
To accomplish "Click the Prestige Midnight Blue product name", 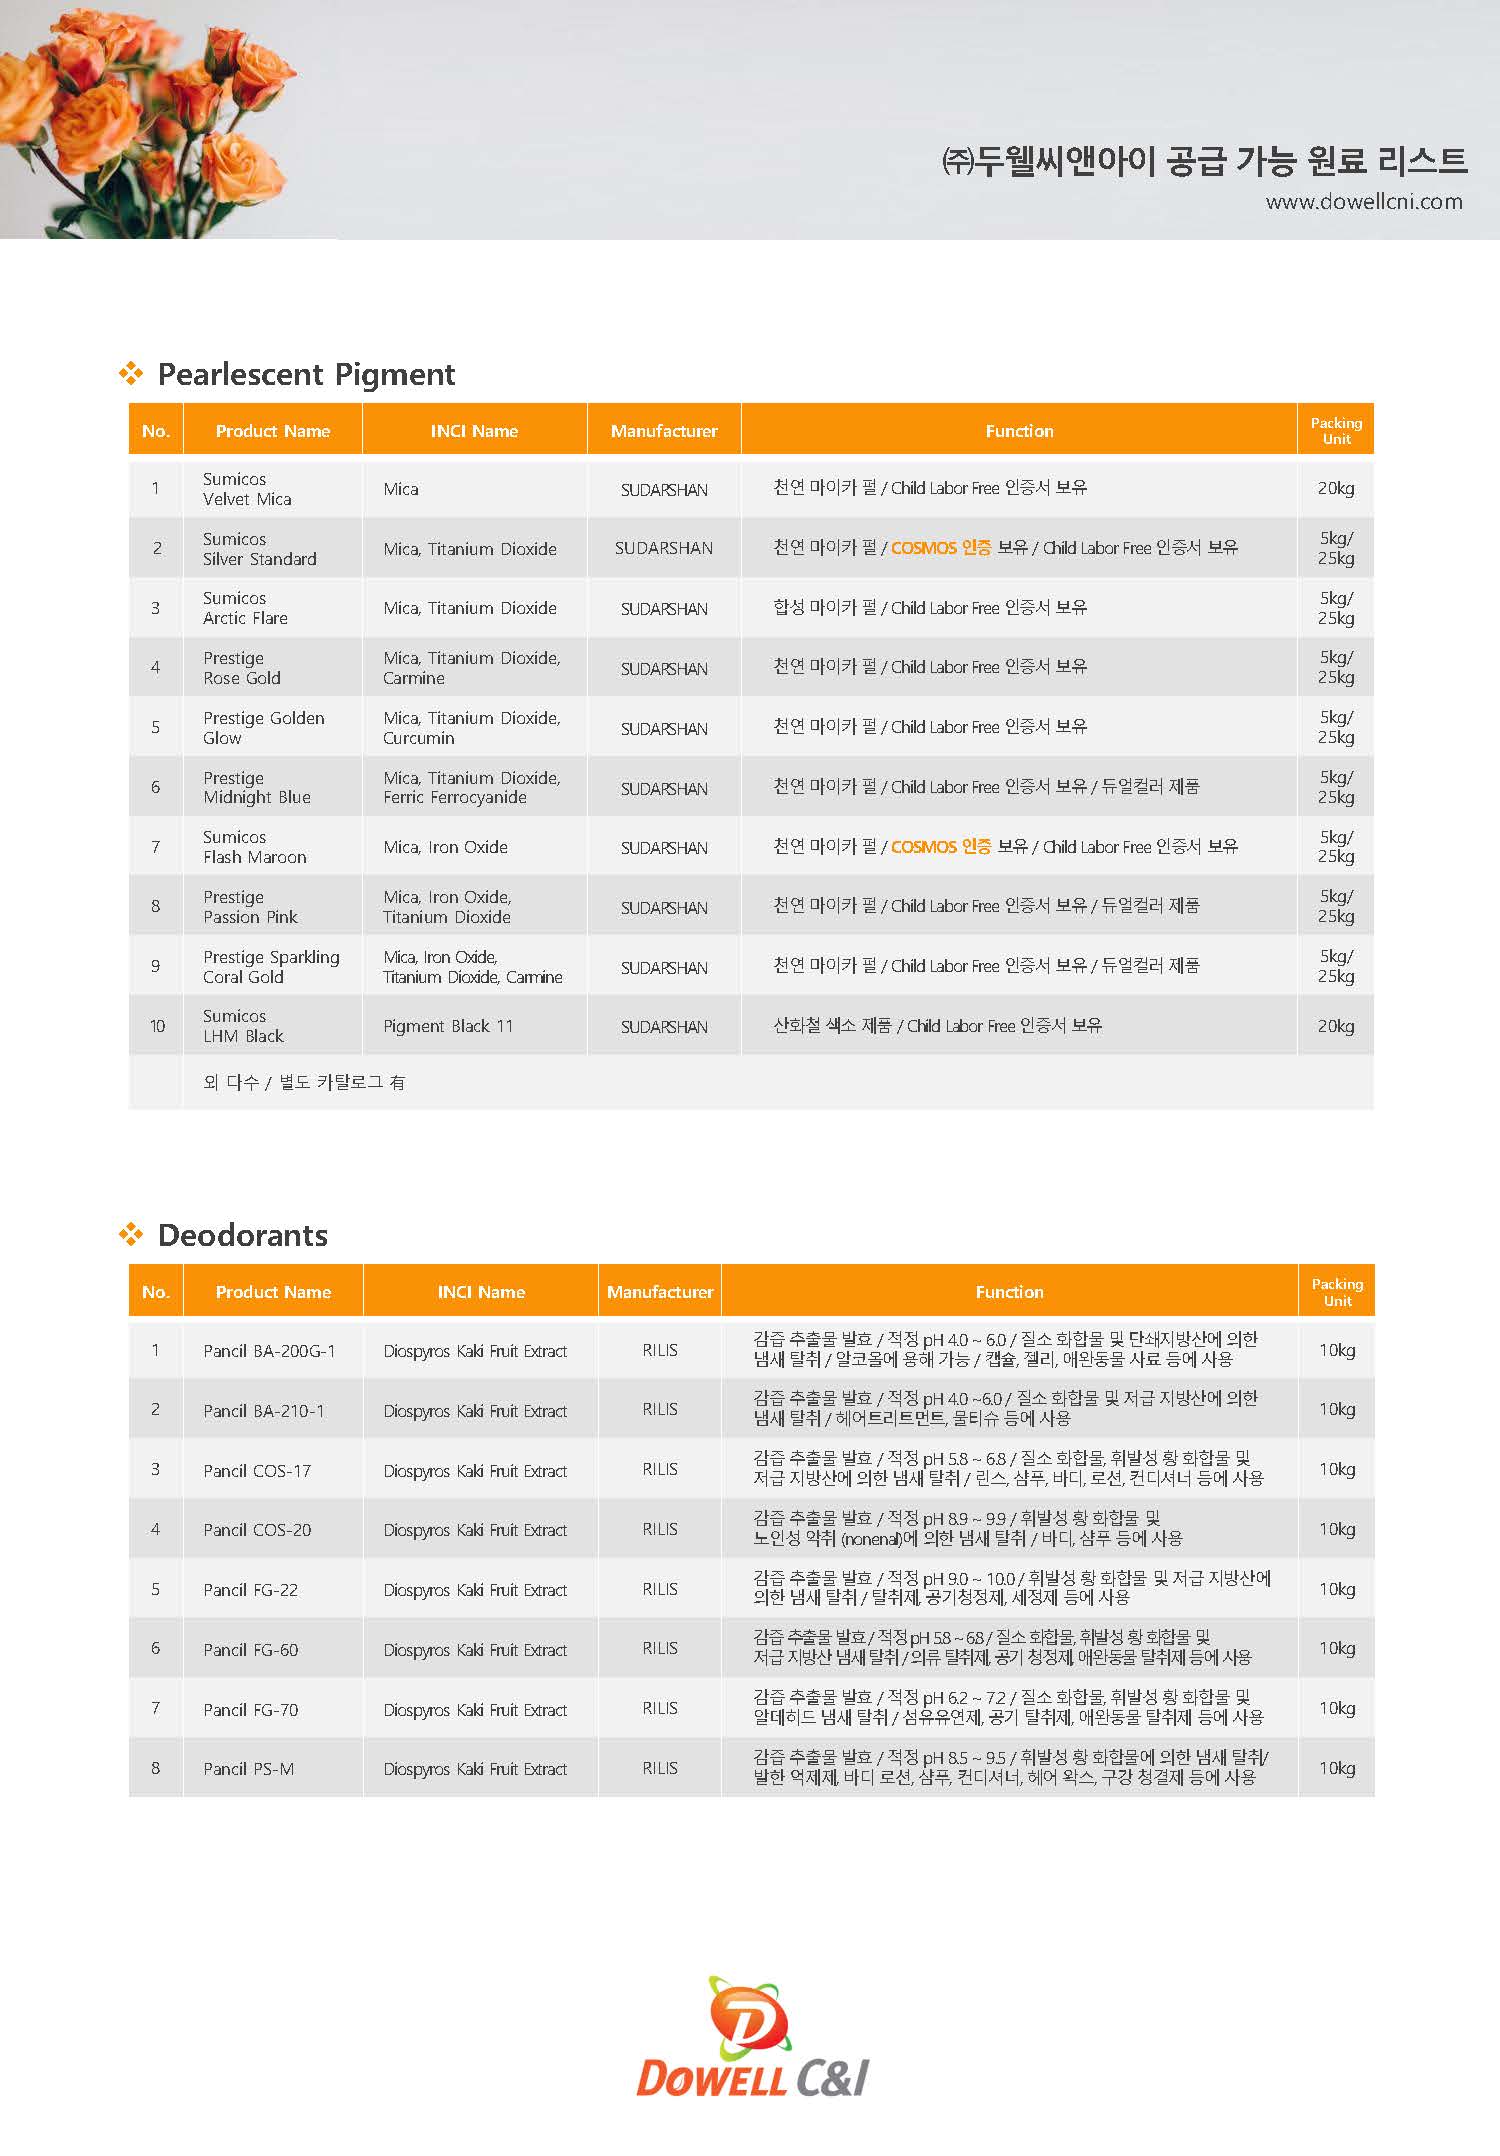I will 257,787.
